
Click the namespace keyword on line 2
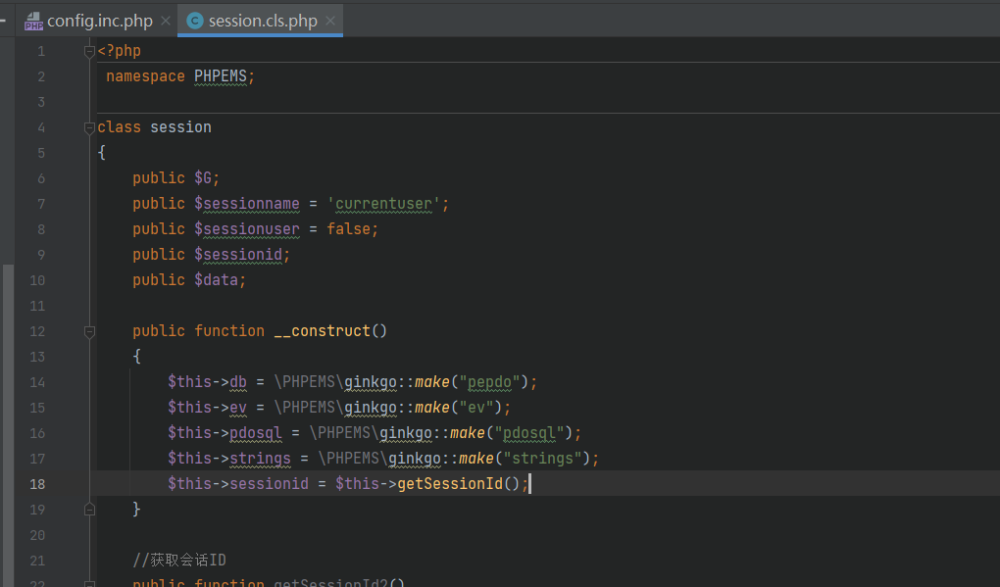pyautogui.click(x=145, y=76)
